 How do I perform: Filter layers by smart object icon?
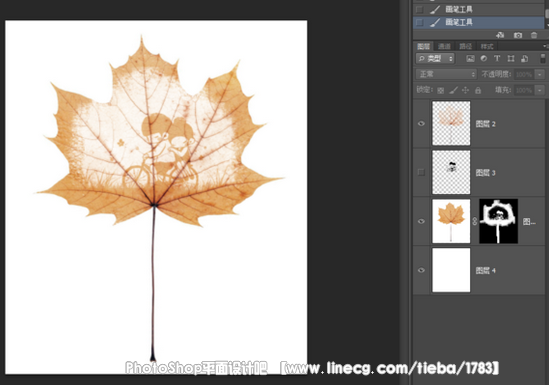tap(524, 58)
